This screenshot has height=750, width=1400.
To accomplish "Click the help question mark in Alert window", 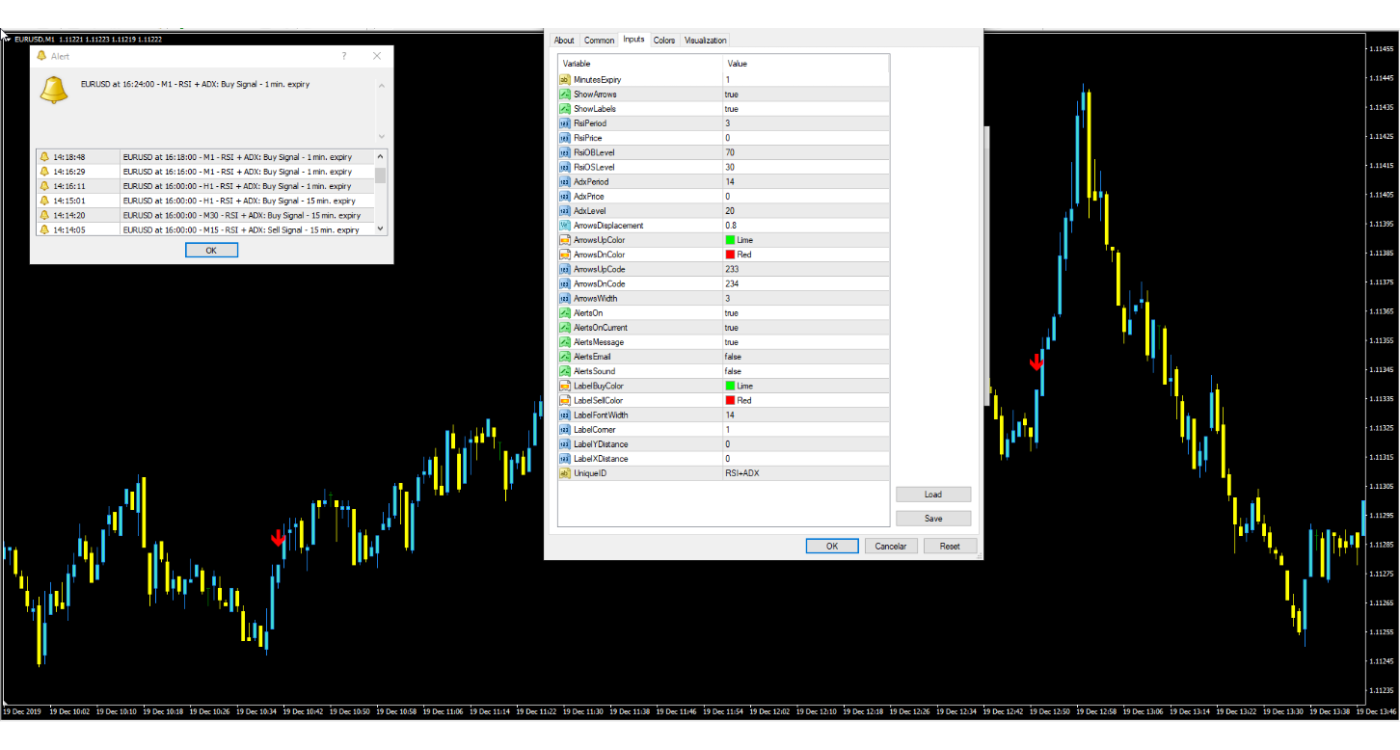I will coord(344,57).
